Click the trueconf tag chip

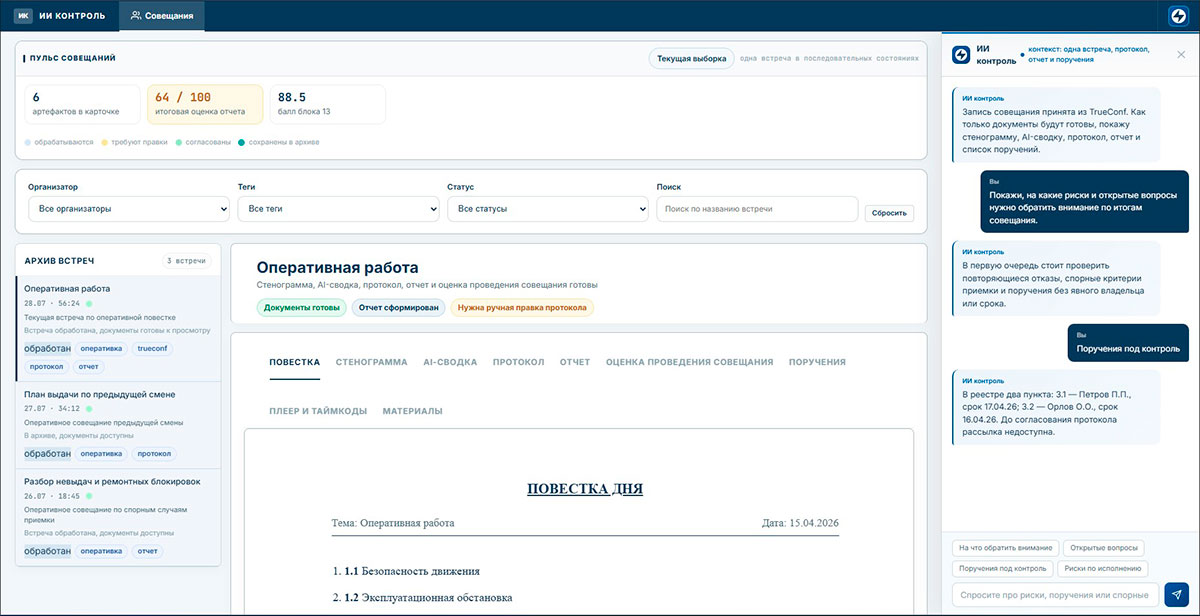point(153,349)
